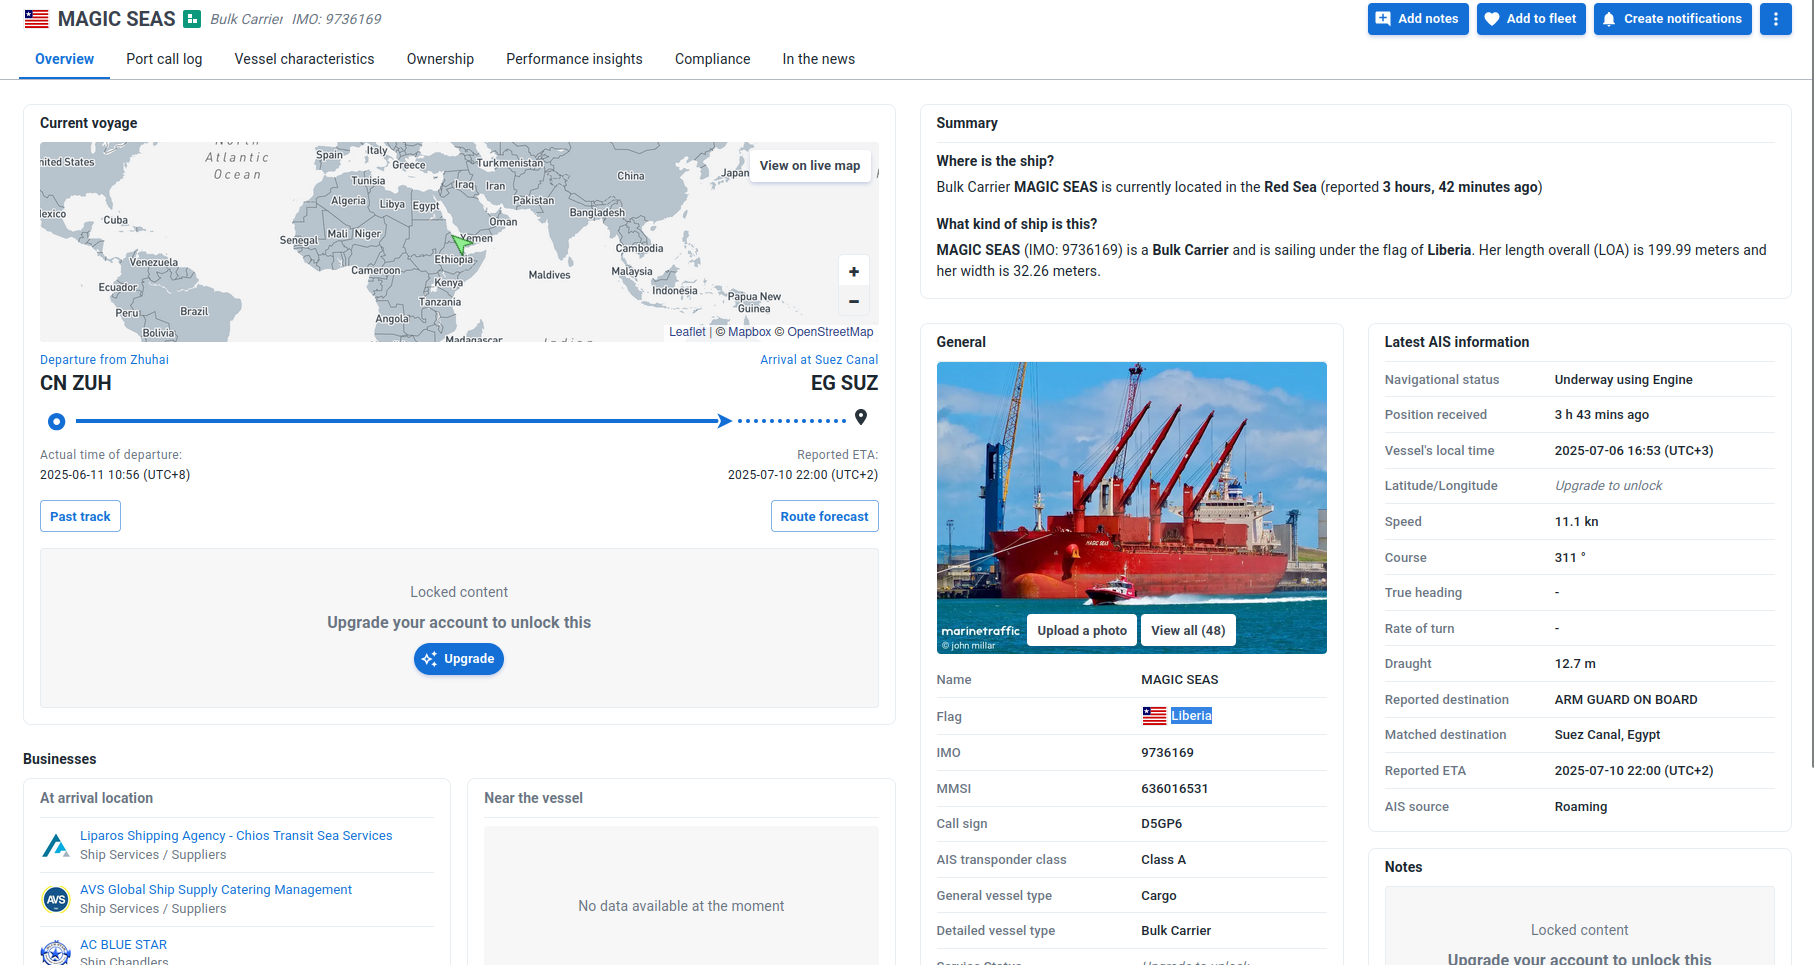
Task: Click the IMO value 9736169
Action: click(1167, 753)
